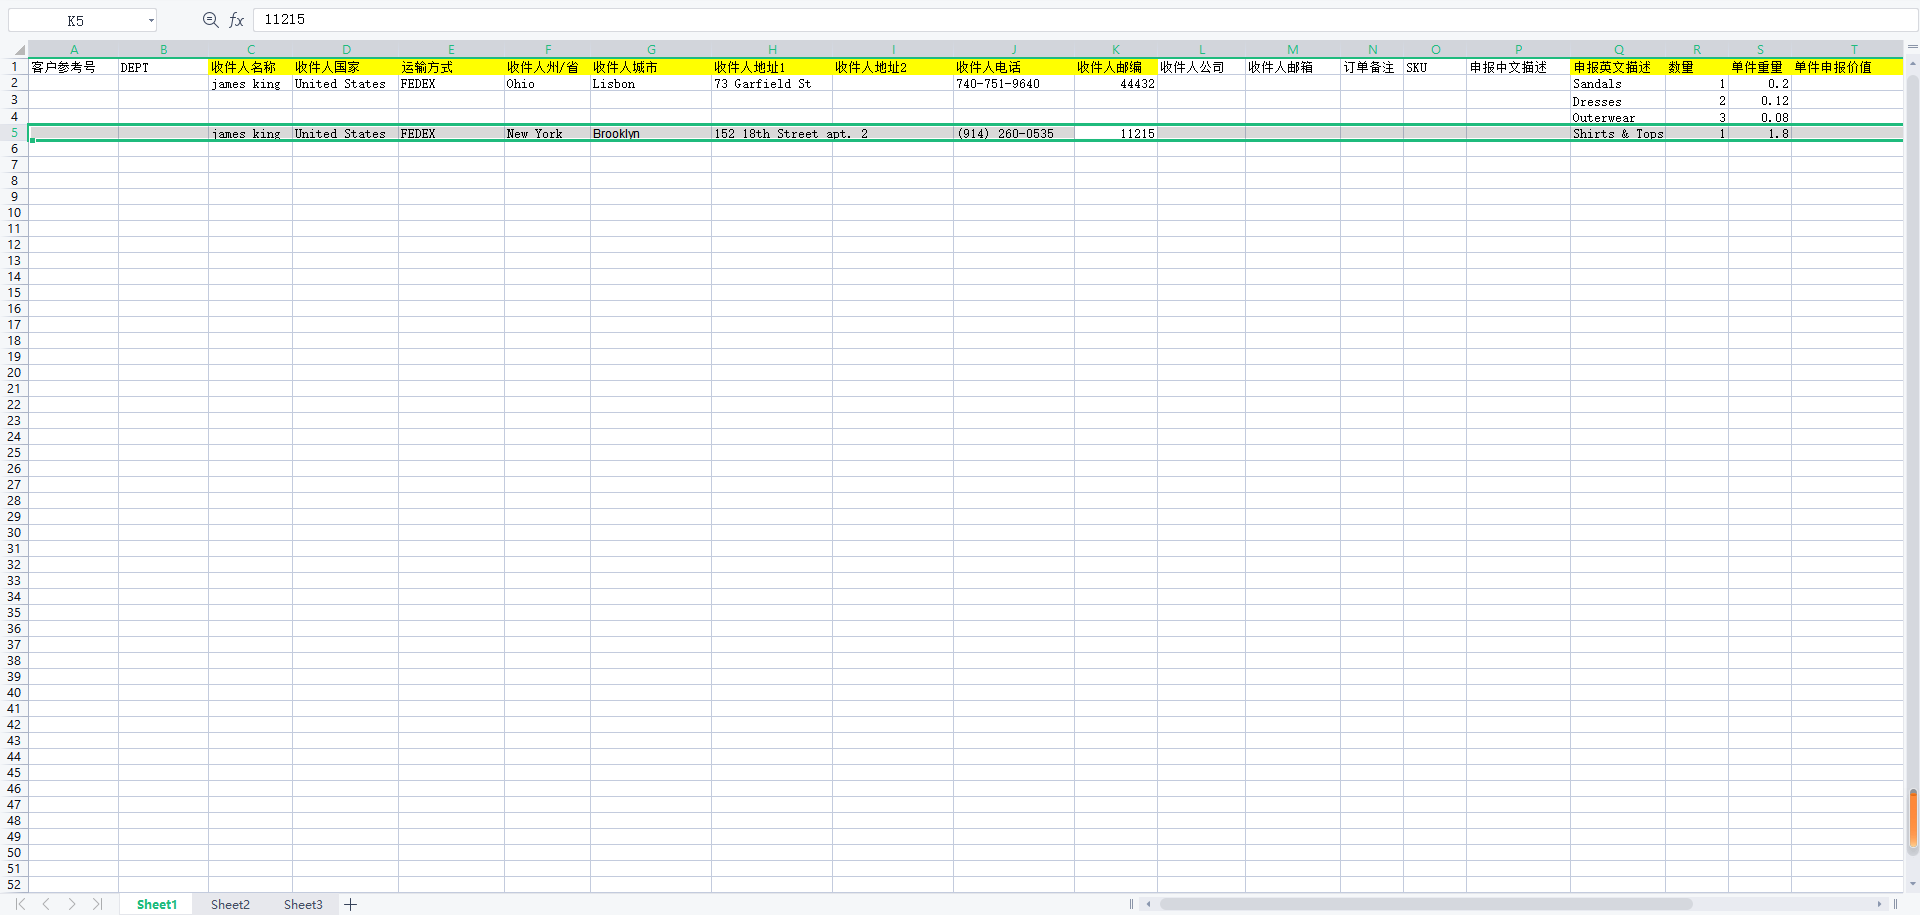
Task: Select the cell containing Brooklyn
Action: pos(650,133)
